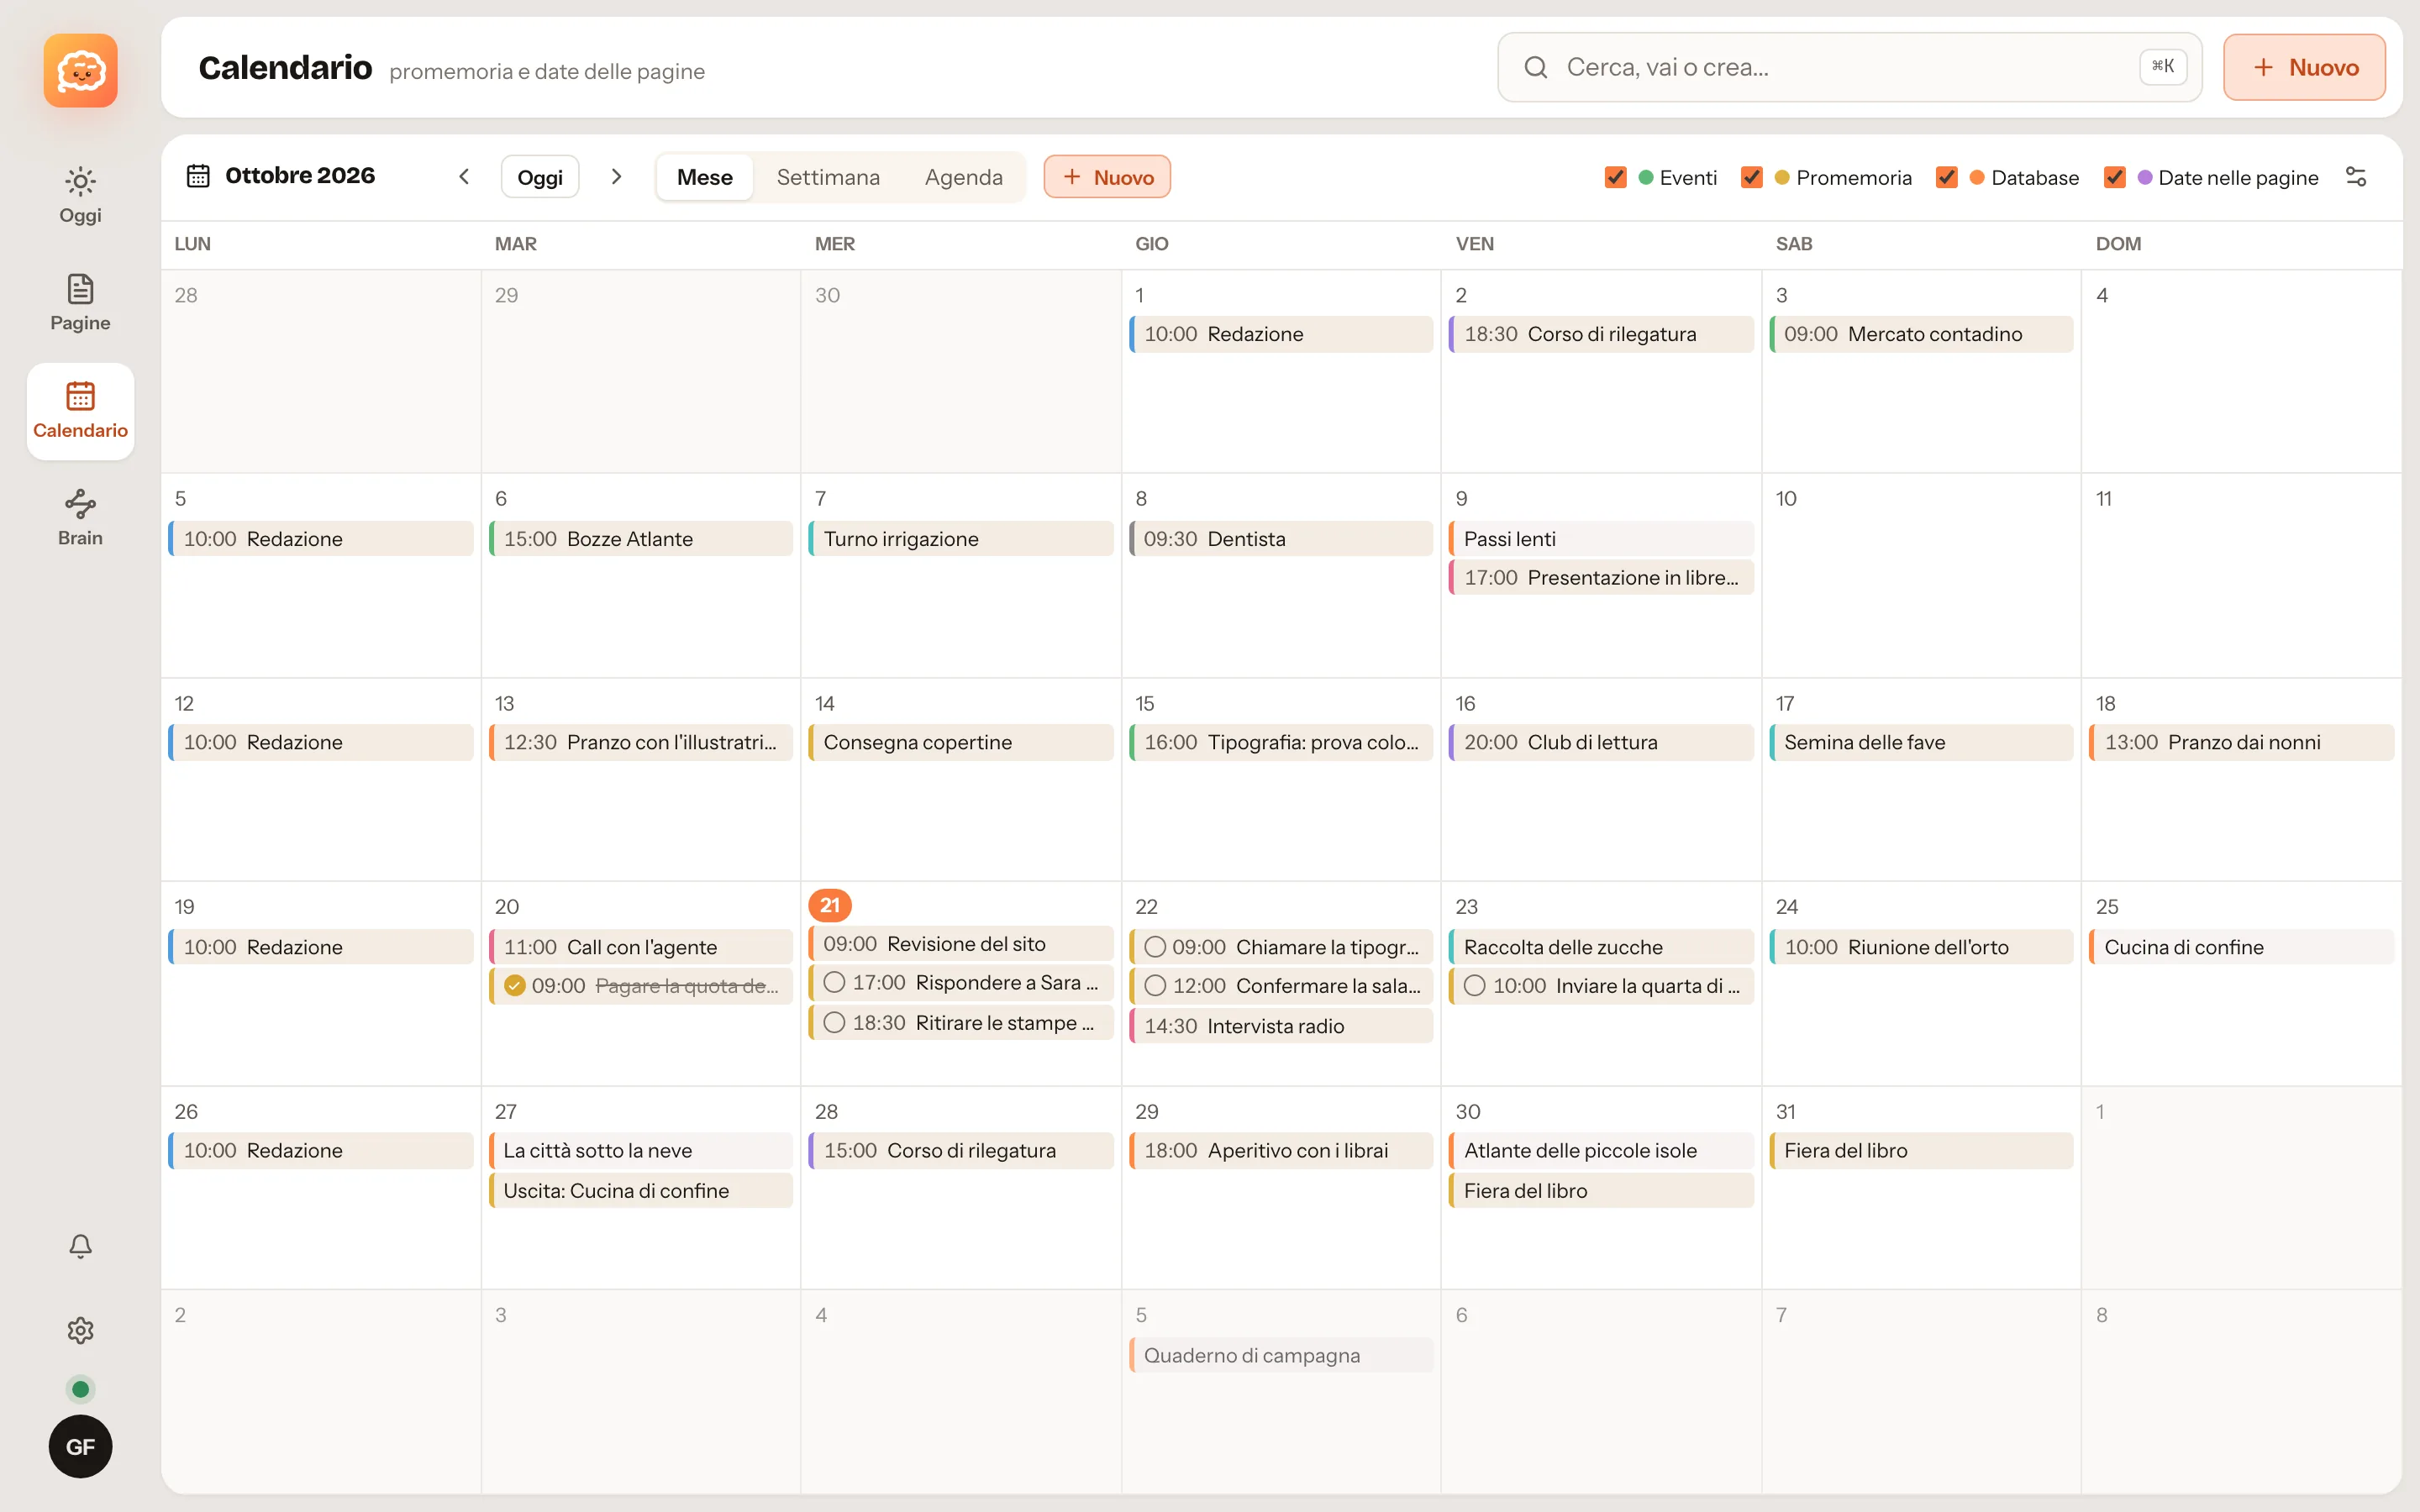Go to next month with right chevron
This screenshot has height=1512, width=2420.
616,177
